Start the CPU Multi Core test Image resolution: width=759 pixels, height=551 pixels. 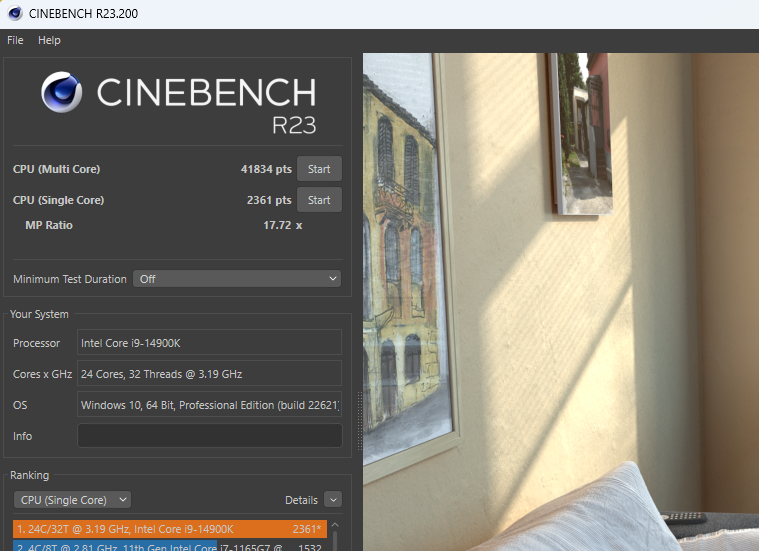pos(319,169)
